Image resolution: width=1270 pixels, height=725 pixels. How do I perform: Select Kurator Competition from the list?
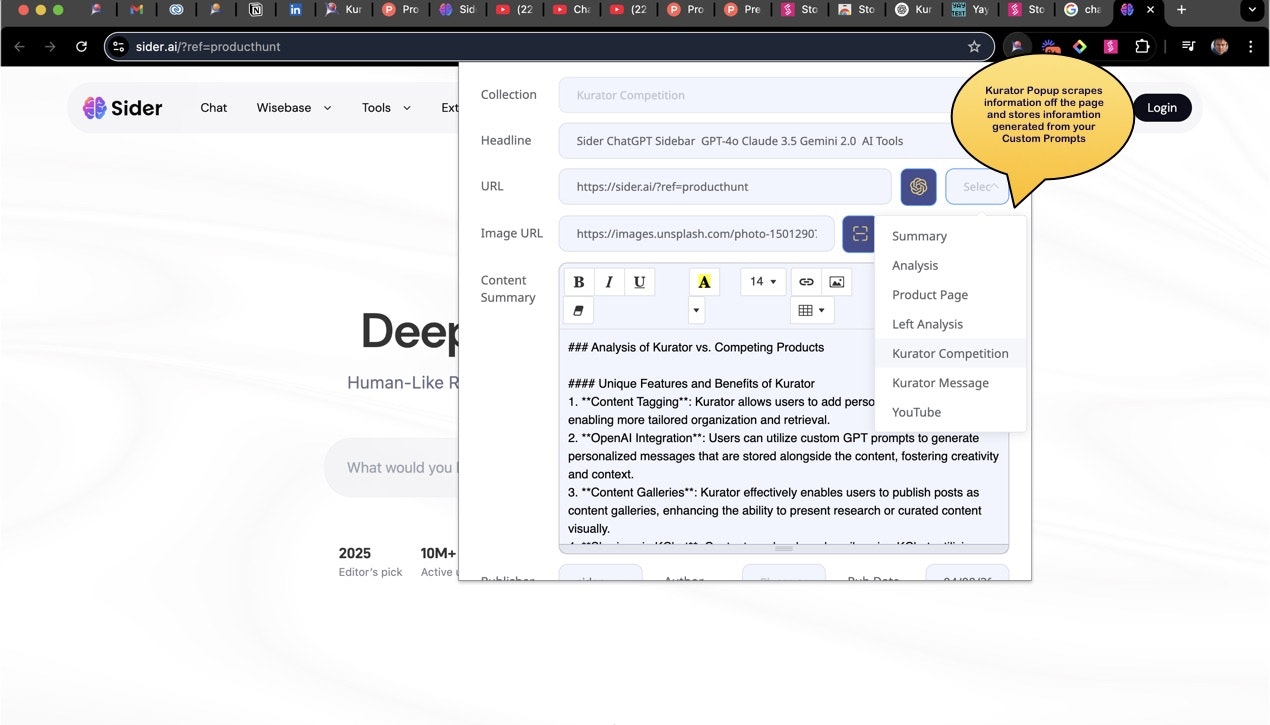tap(950, 353)
